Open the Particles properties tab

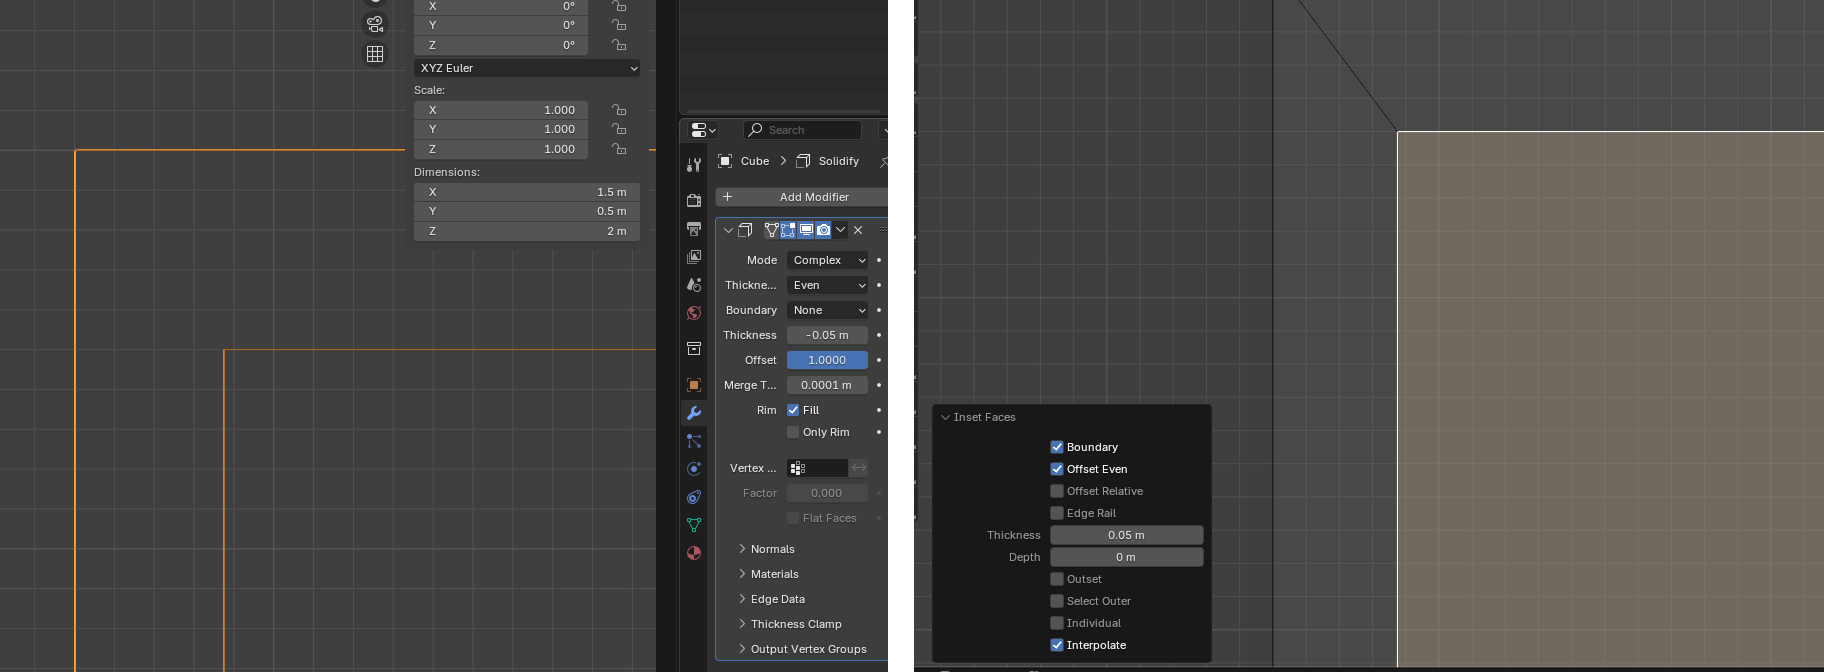click(694, 441)
